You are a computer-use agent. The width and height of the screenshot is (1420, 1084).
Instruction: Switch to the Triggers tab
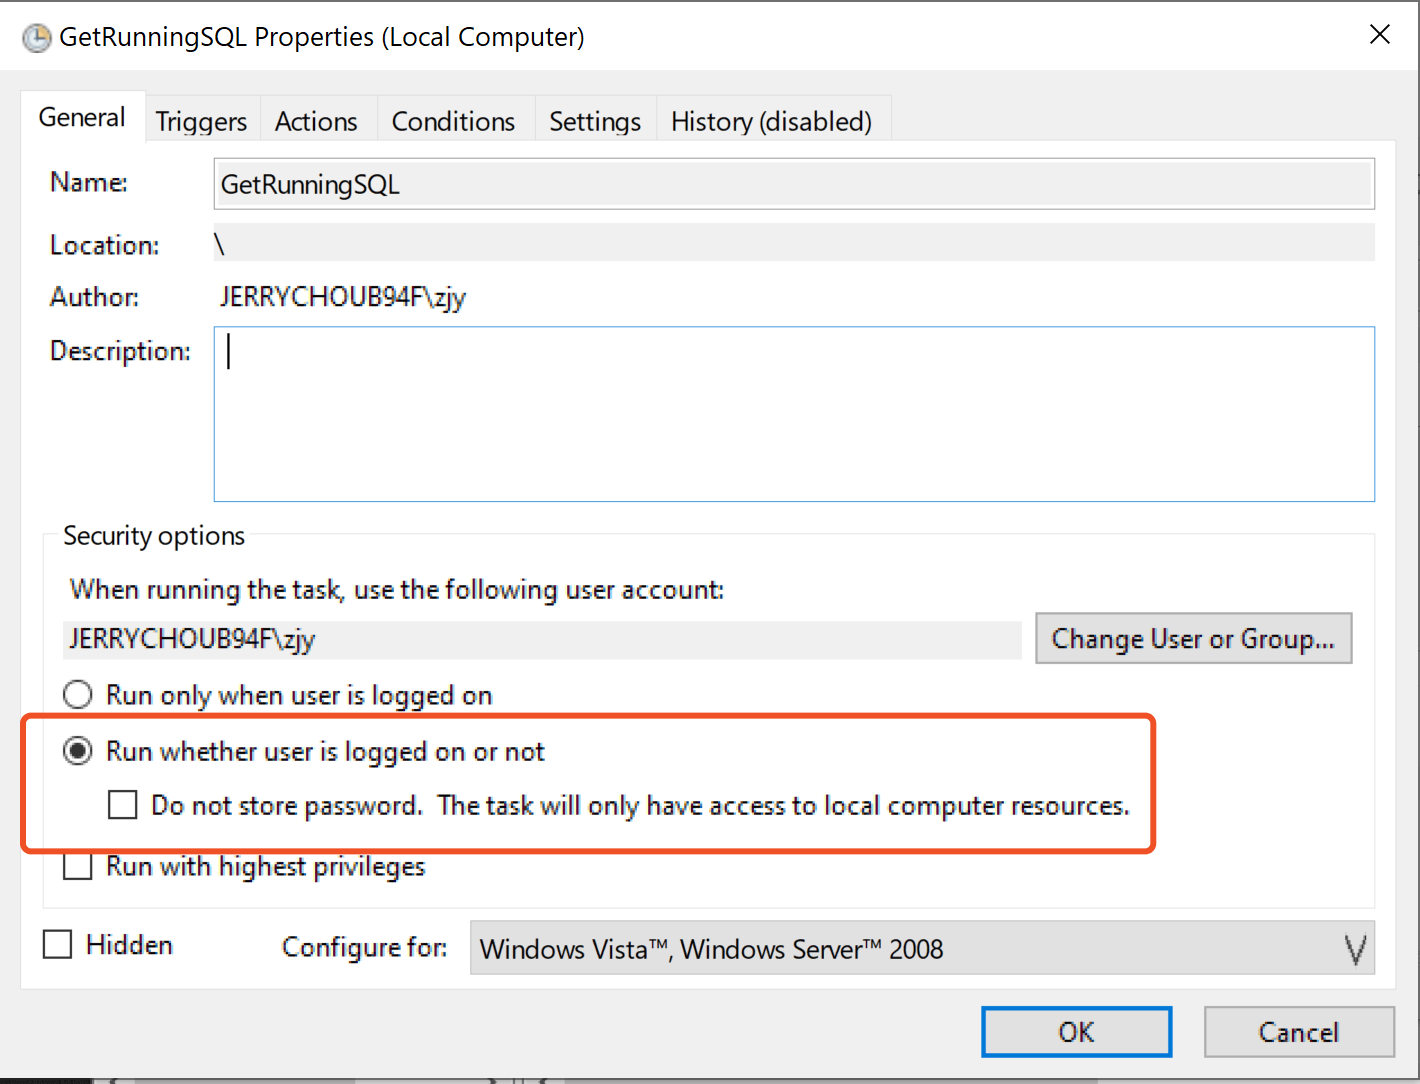pyautogui.click(x=201, y=122)
